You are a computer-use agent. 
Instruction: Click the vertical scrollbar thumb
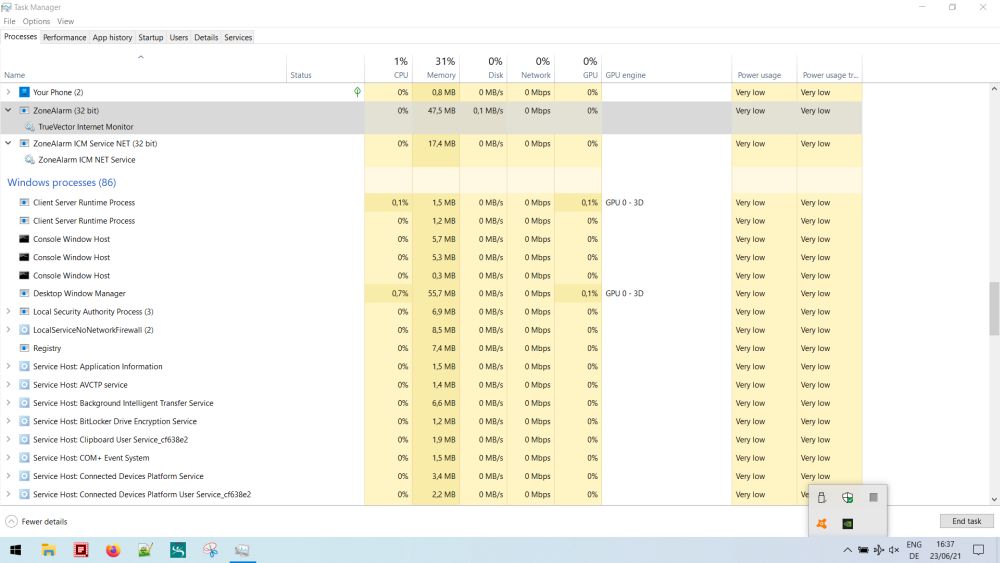coord(994,309)
